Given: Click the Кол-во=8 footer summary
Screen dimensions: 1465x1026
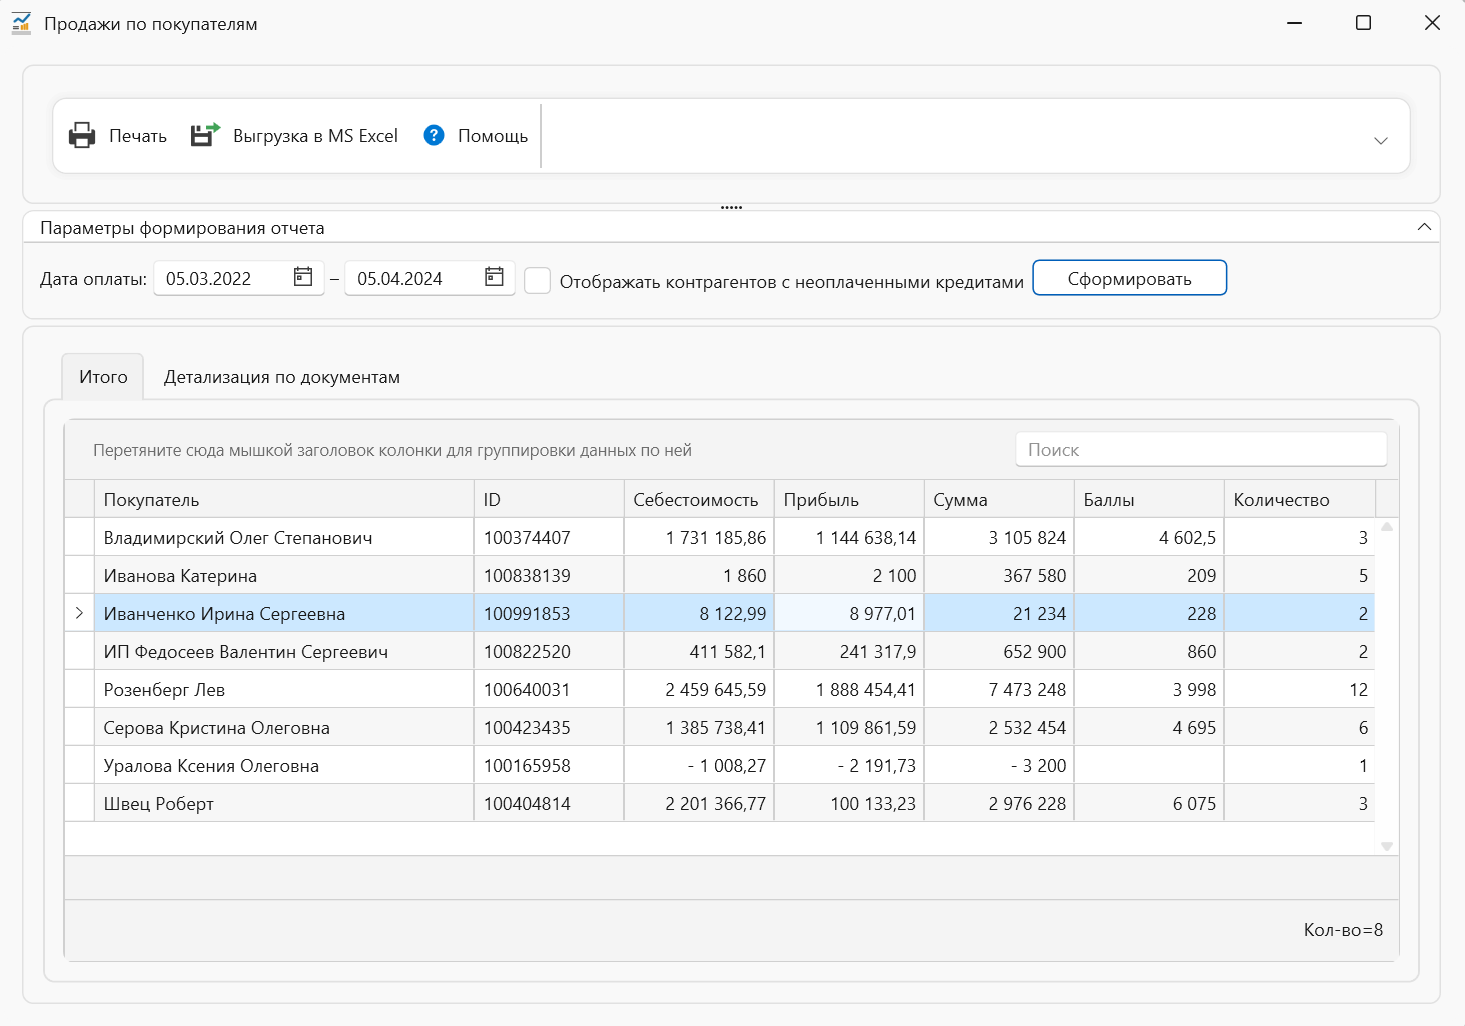Looking at the screenshot, I should pos(1343,930).
